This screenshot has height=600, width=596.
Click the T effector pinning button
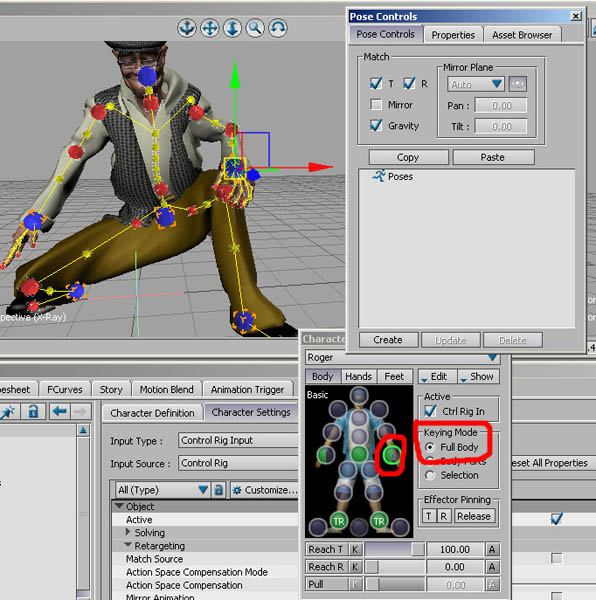(x=428, y=516)
